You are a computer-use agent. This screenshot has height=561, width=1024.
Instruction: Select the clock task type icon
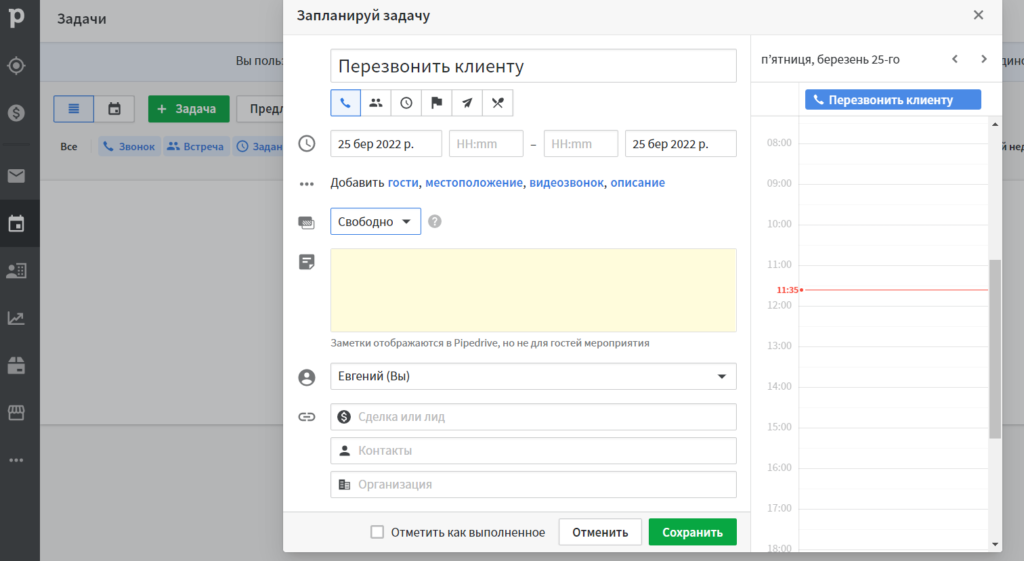pyautogui.click(x=406, y=103)
